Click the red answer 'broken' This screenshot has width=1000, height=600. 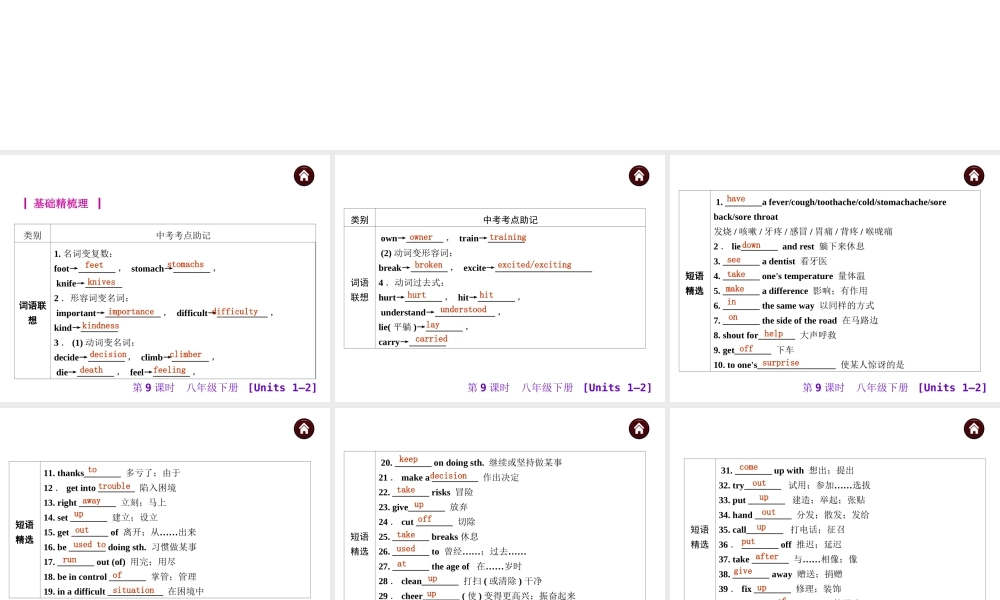[x=428, y=265]
